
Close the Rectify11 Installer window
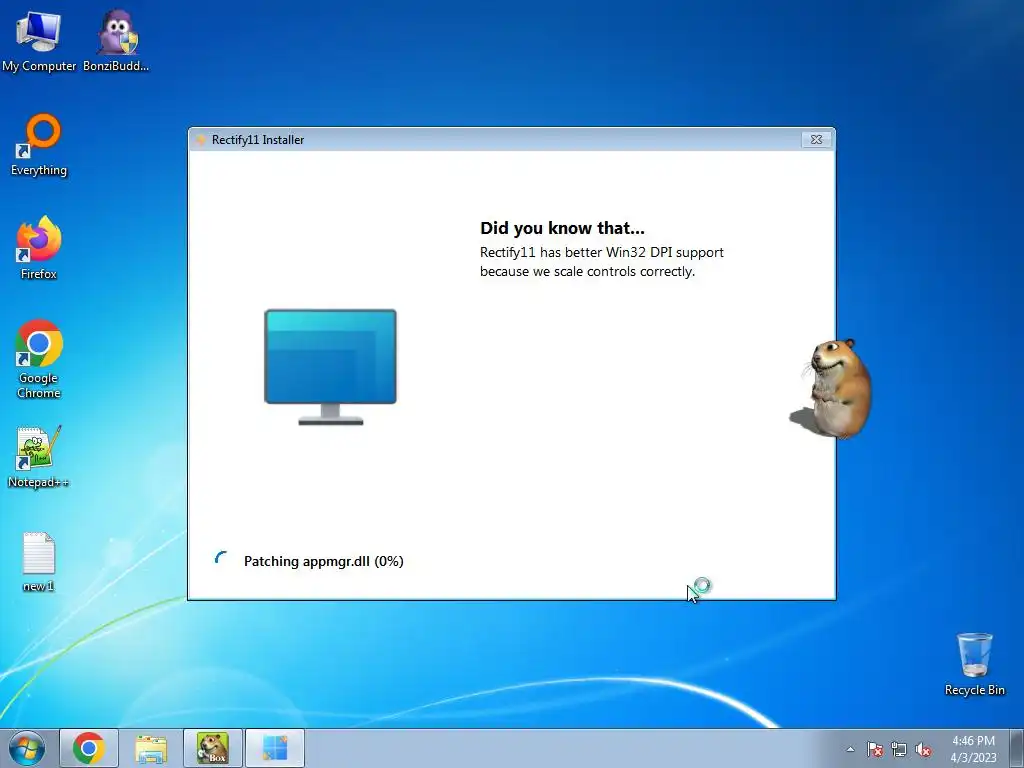pyautogui.click(x=816, y=139)
